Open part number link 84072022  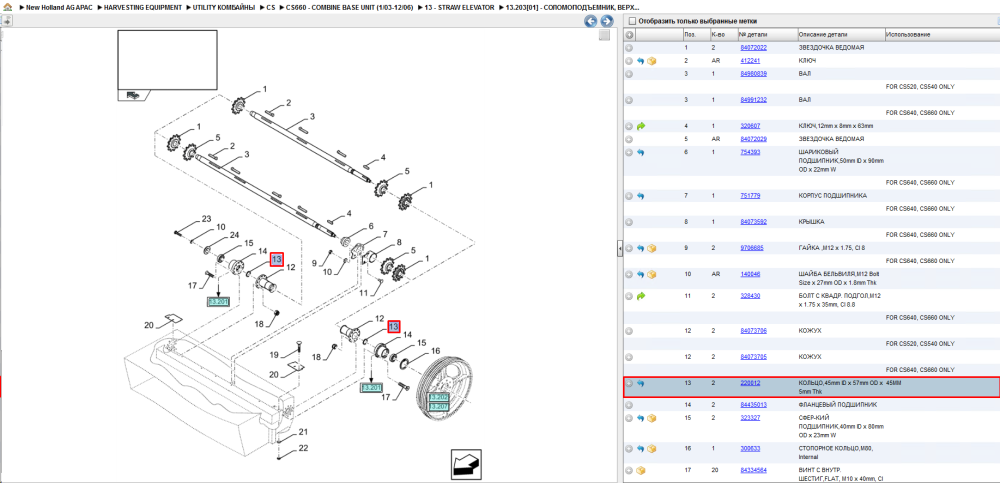[753, 48]
